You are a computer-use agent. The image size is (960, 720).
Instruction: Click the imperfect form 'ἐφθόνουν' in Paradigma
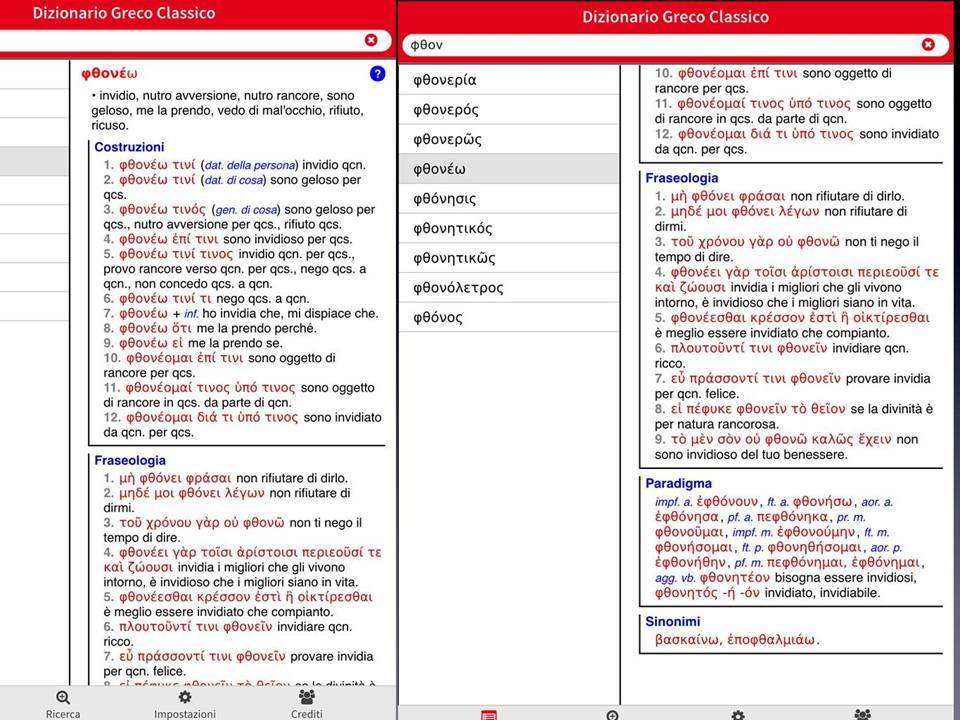(727, 502)
